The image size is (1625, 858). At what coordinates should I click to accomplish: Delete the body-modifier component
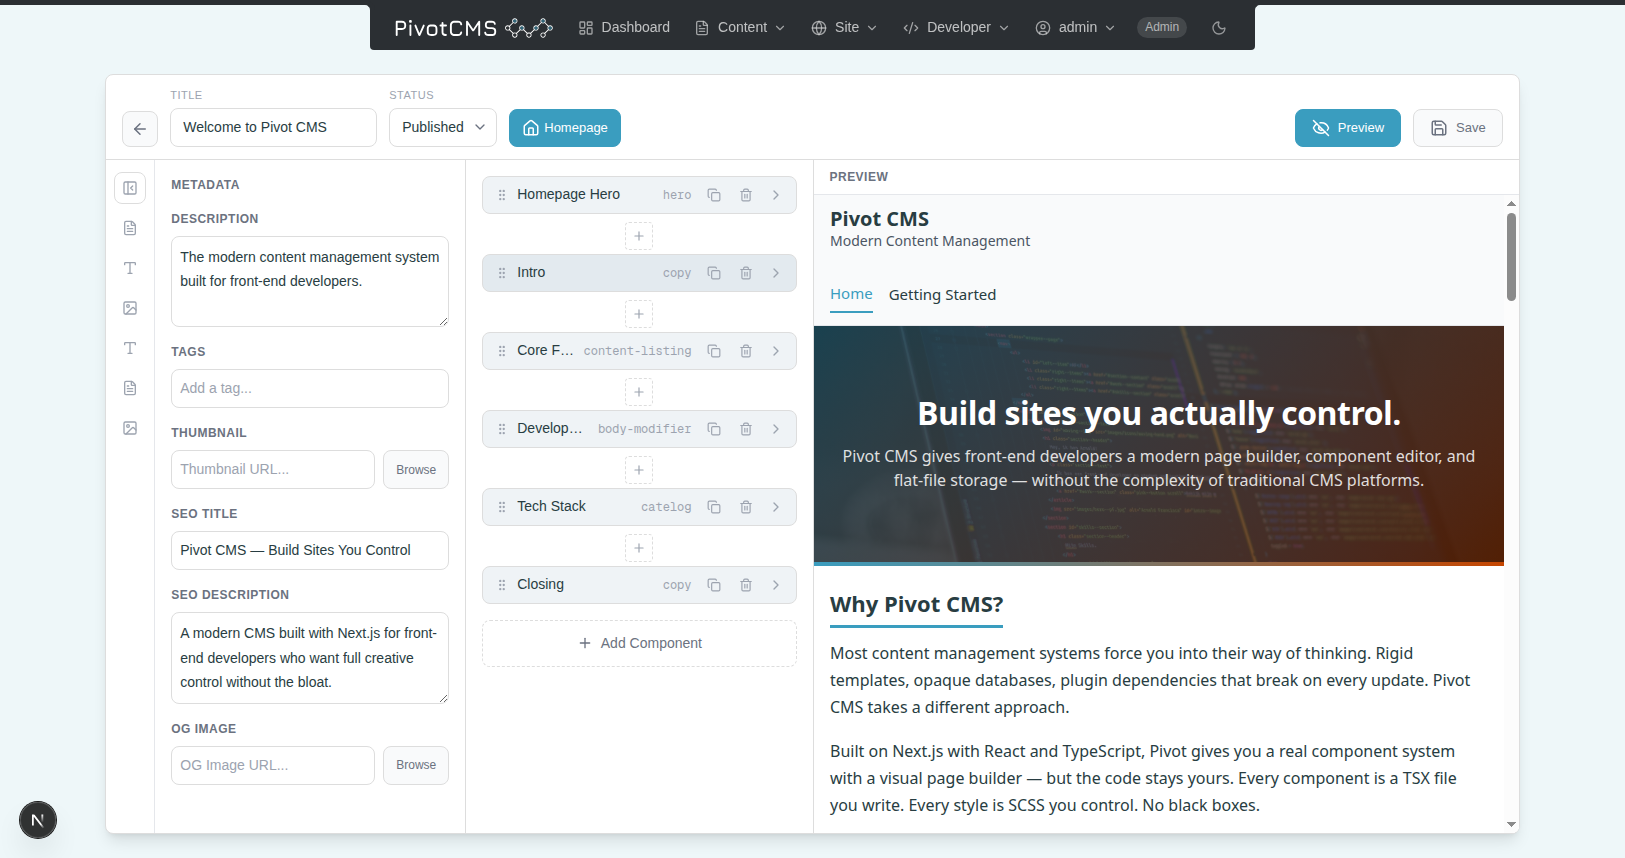pyautogui.click(x=746, y=429)
